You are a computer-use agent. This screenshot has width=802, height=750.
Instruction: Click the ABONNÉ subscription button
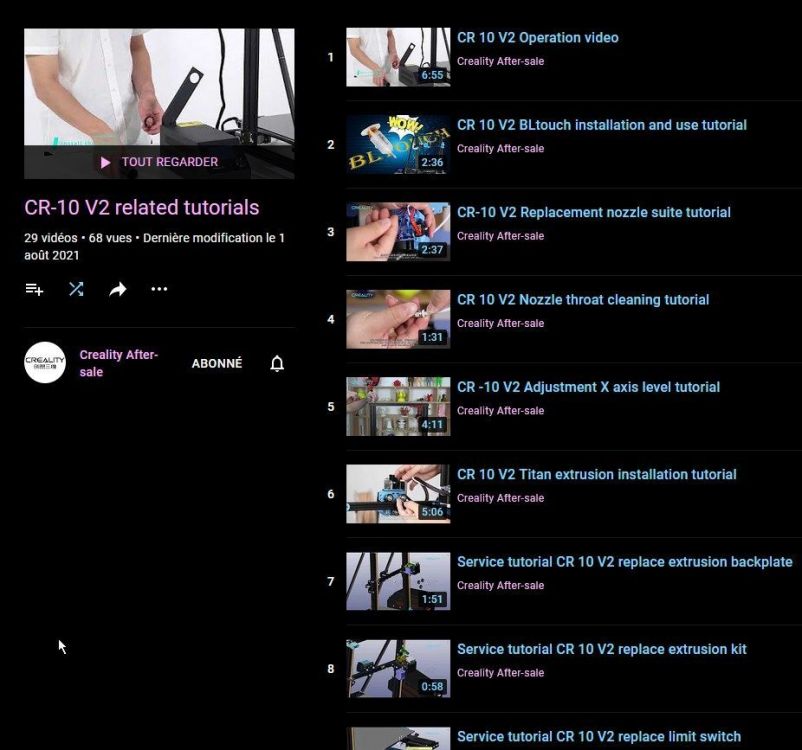click(217, 363)
